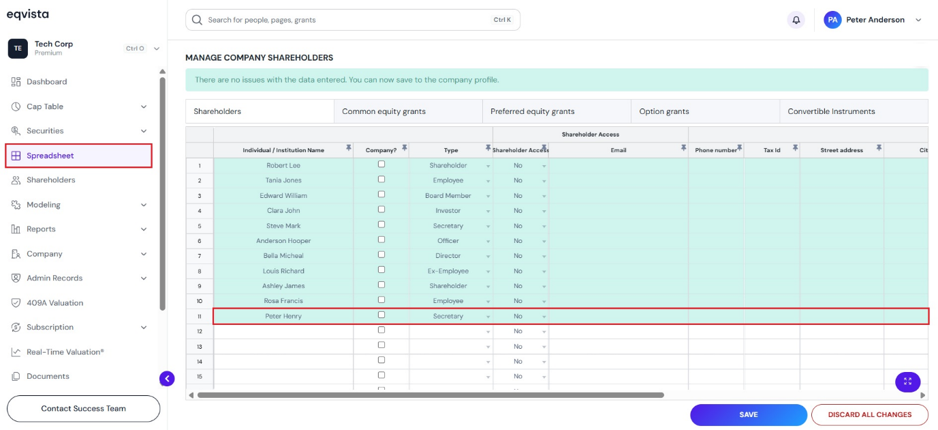
Task: Pin the Company? column
Action: pyautogui.click(x=404, y=148)
